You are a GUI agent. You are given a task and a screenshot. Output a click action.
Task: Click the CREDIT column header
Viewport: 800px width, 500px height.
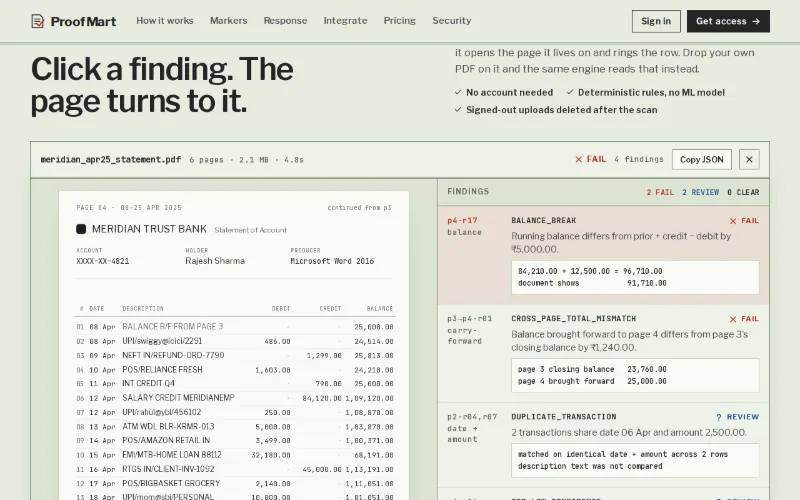point(330,309)
